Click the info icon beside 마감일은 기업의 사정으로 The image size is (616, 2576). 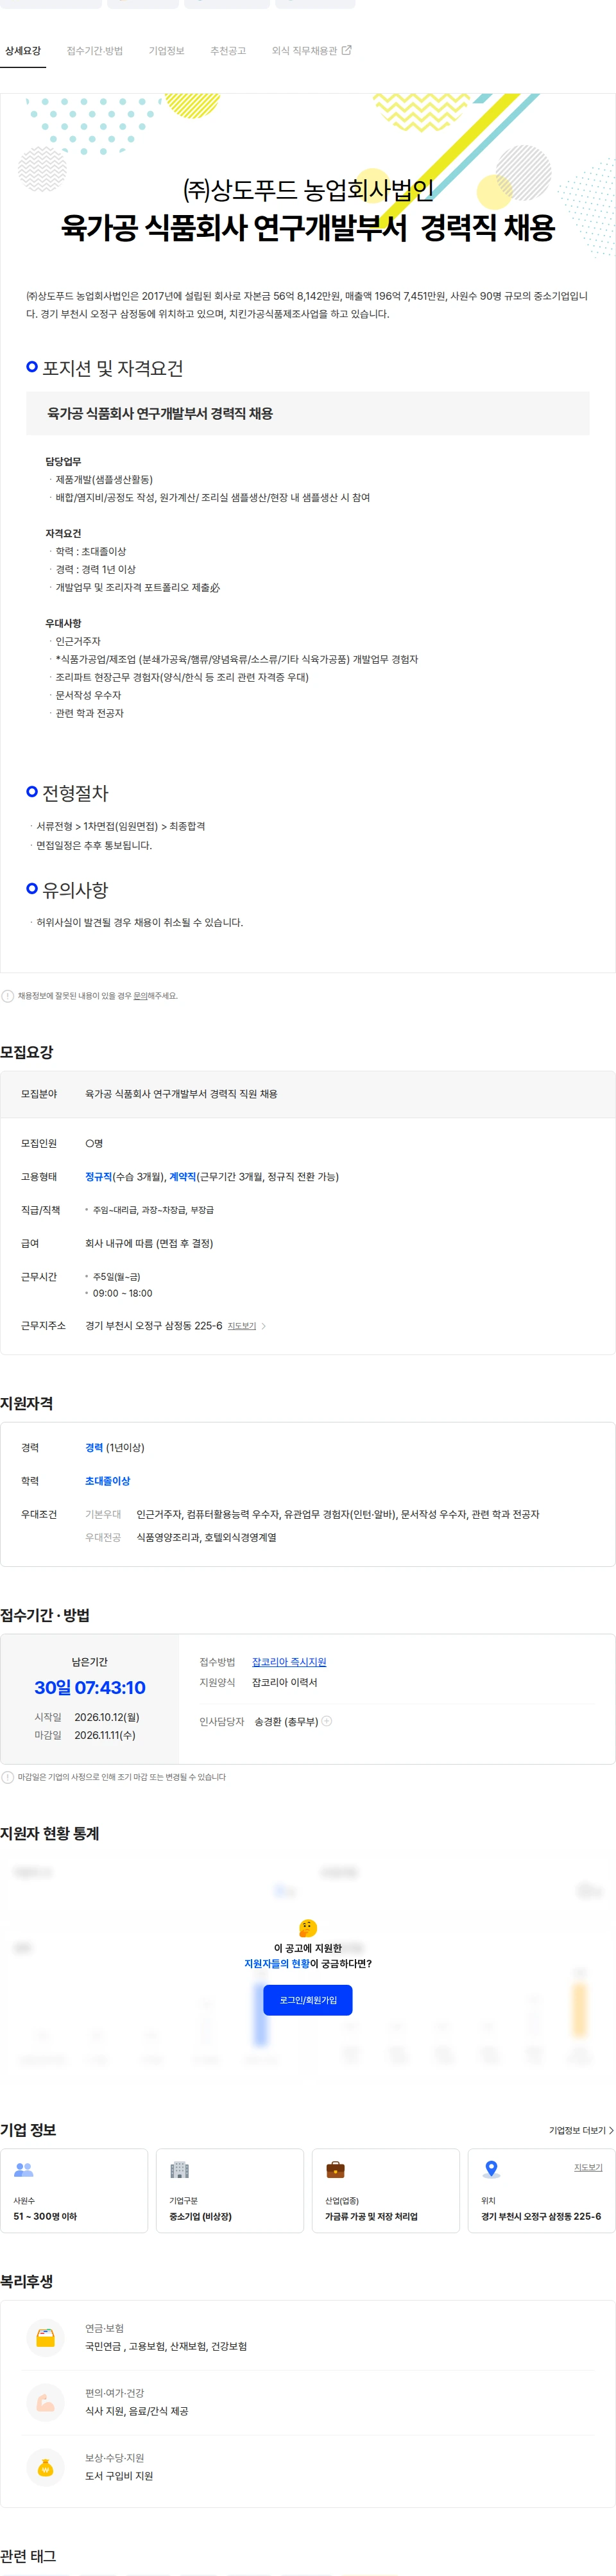pos(8,1777)
